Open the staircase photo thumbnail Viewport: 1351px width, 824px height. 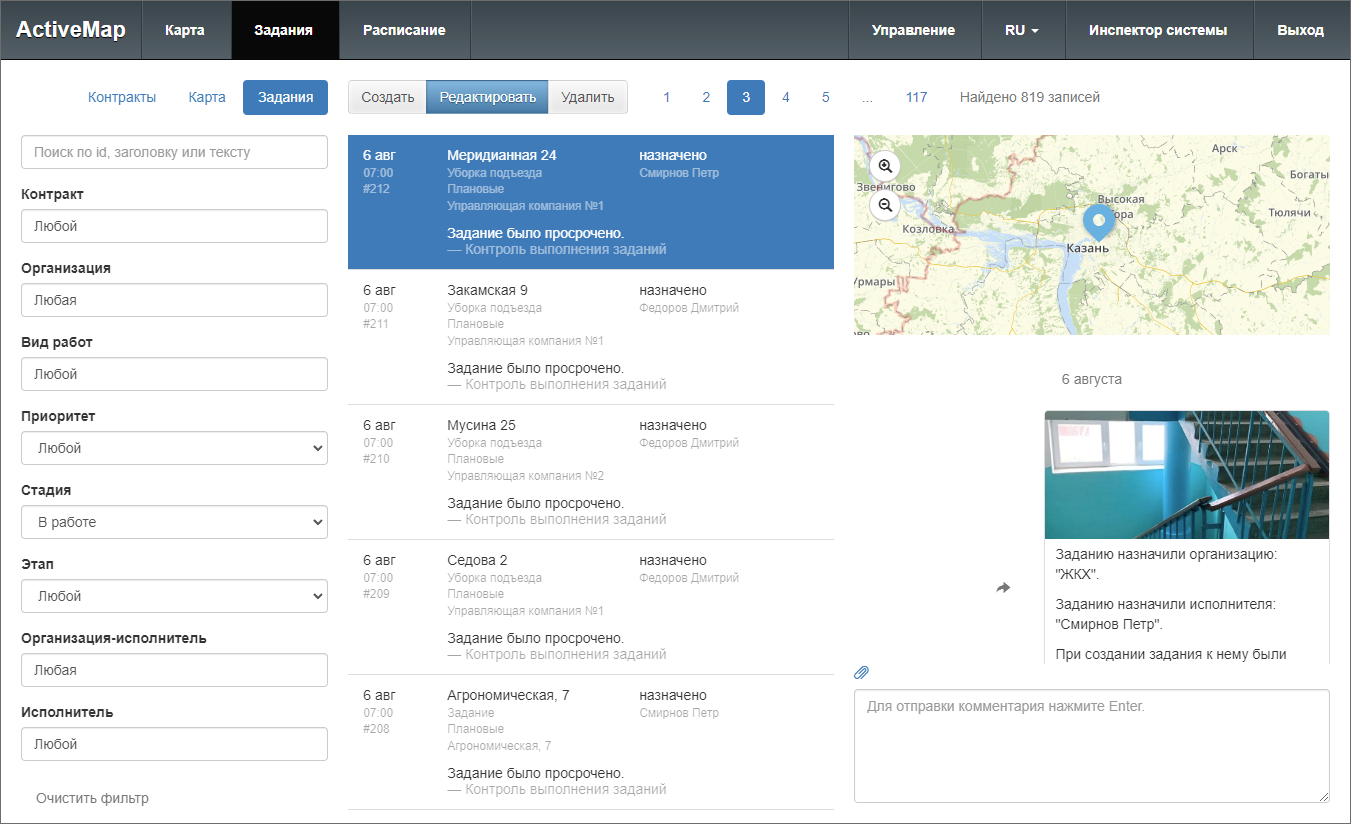(x=1186, y=475)
